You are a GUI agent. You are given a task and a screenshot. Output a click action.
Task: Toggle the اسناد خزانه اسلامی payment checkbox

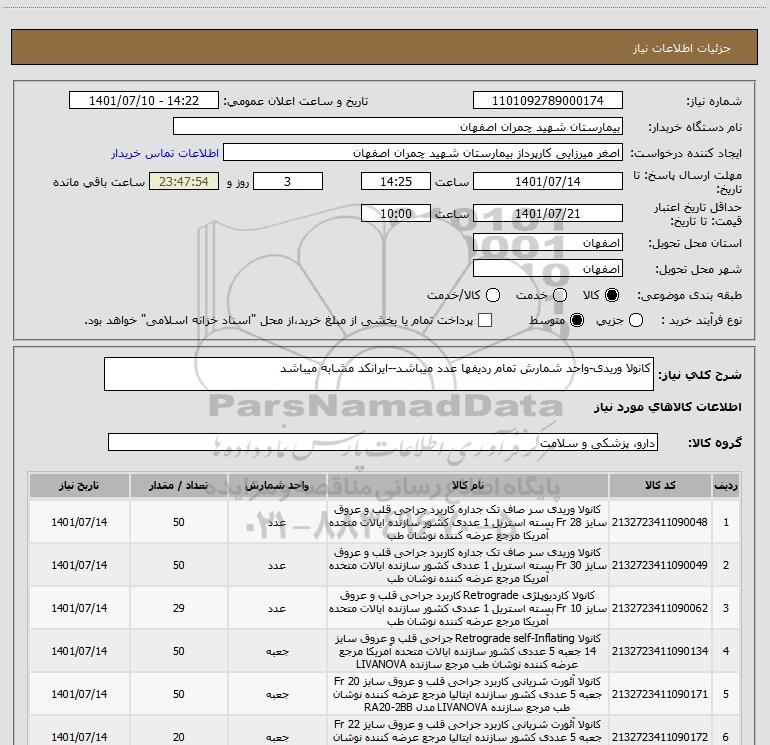tap(485, 320)
